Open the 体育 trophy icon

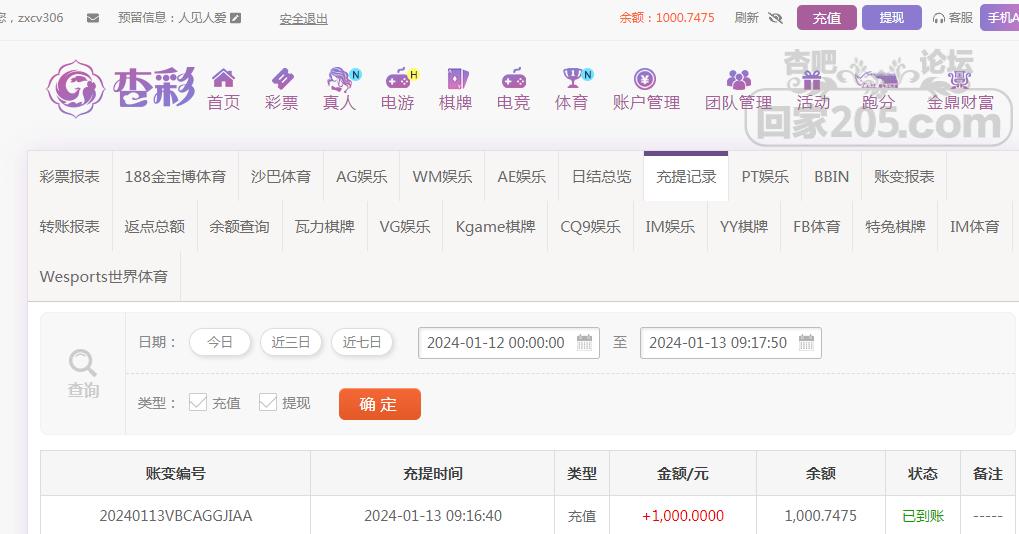[x=571, y=79]
